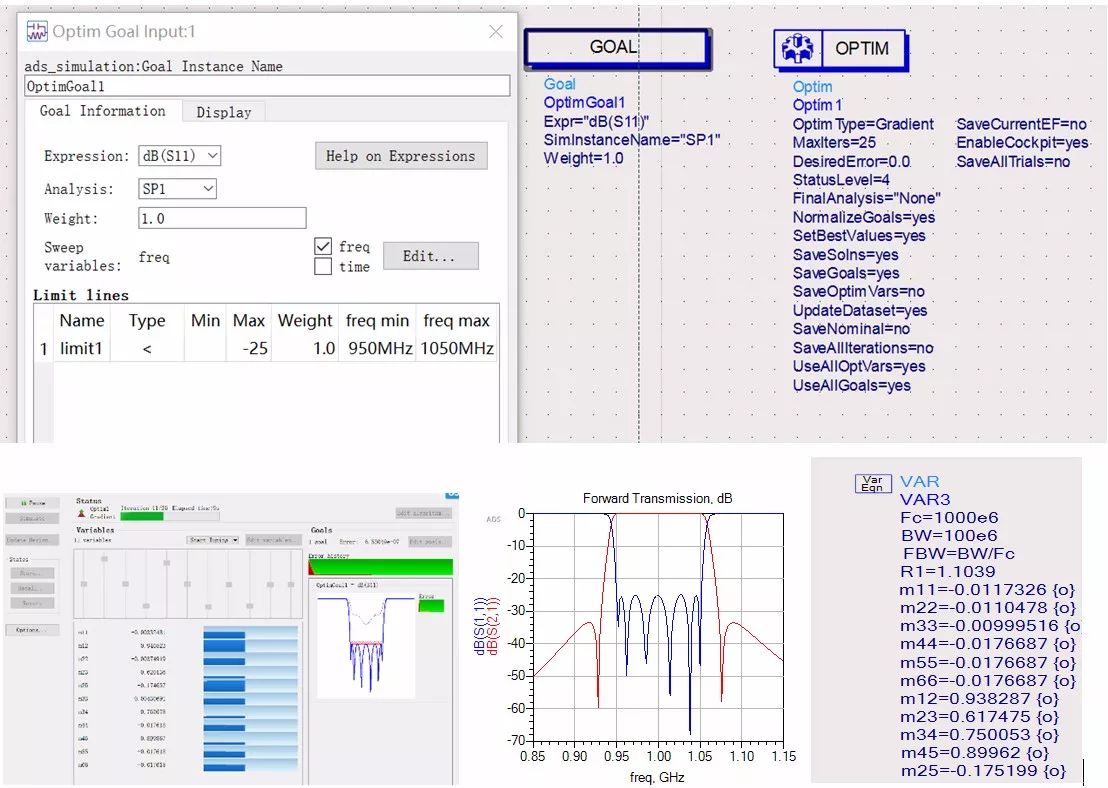Click the Help on Expressions button

pos(401,156)
